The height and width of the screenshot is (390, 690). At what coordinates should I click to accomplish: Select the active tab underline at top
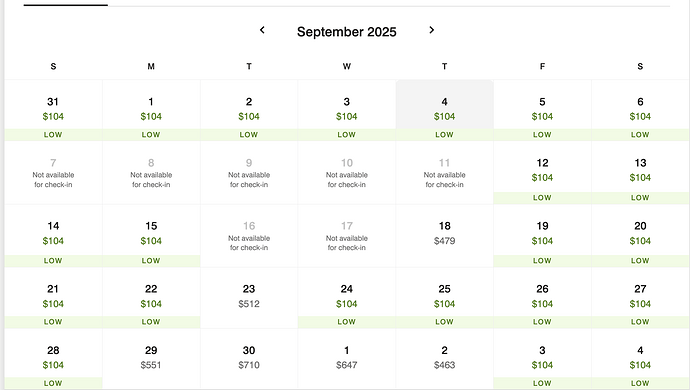[66, 5]
